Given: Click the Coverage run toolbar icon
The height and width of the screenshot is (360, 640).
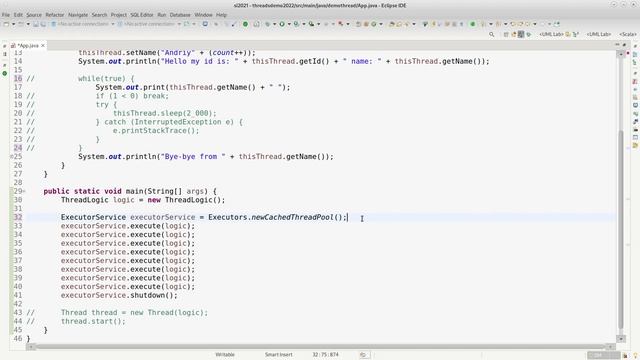Looking at the screenshot, I should pos(297,24).
